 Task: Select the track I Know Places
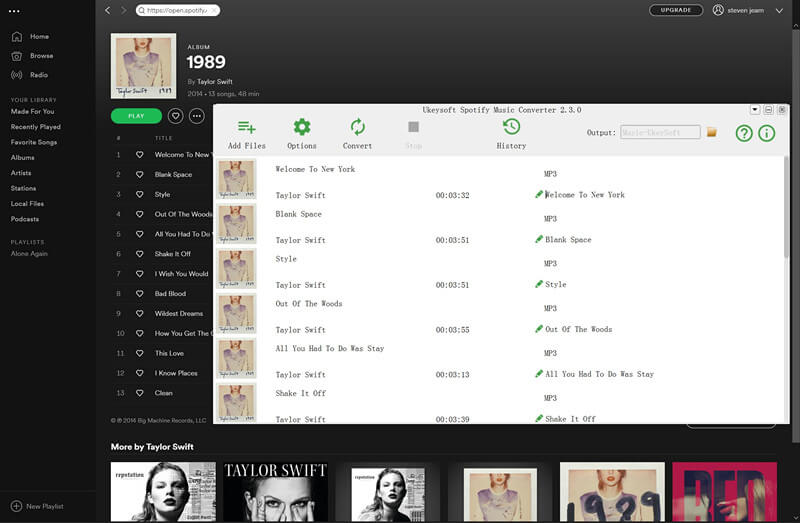click(176, 373)
